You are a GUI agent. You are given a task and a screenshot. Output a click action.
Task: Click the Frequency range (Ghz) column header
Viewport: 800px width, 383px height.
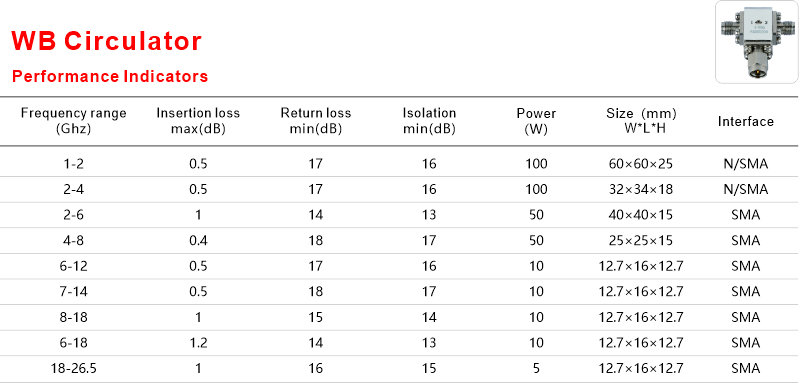[73, 121]
